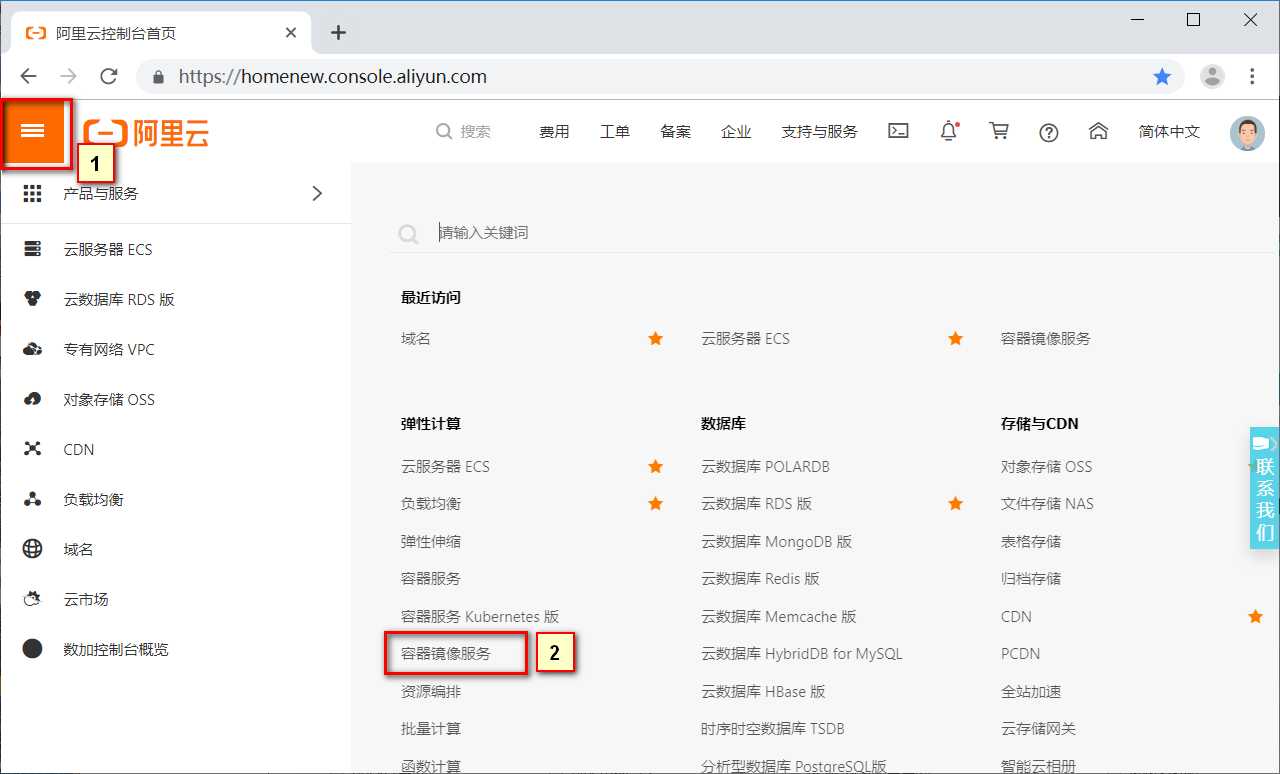This screenshot has width=1280, height=774.
Task: Open the hamburger menu button
Action: click(x=33, y=131)
